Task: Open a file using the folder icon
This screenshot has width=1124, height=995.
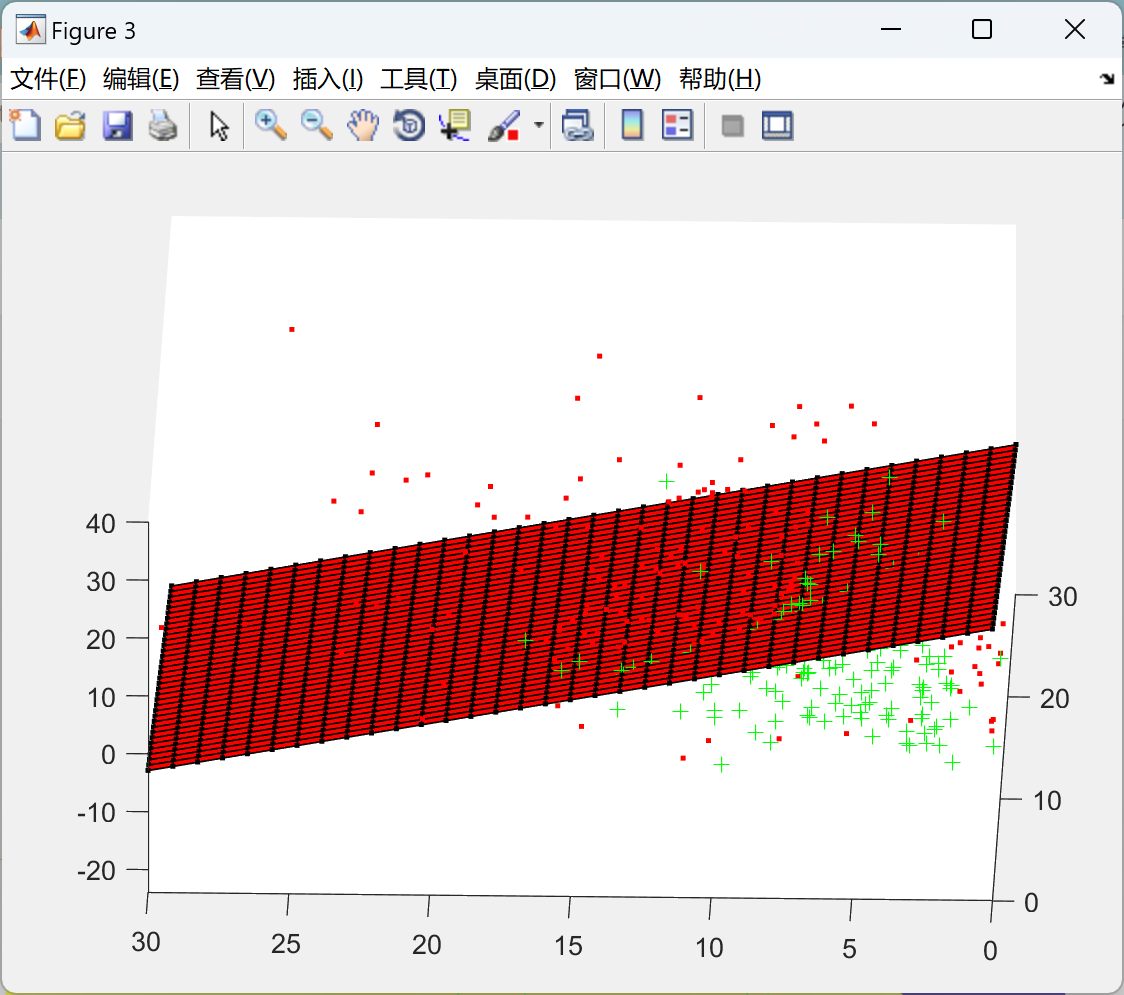Action: (70, 125)
